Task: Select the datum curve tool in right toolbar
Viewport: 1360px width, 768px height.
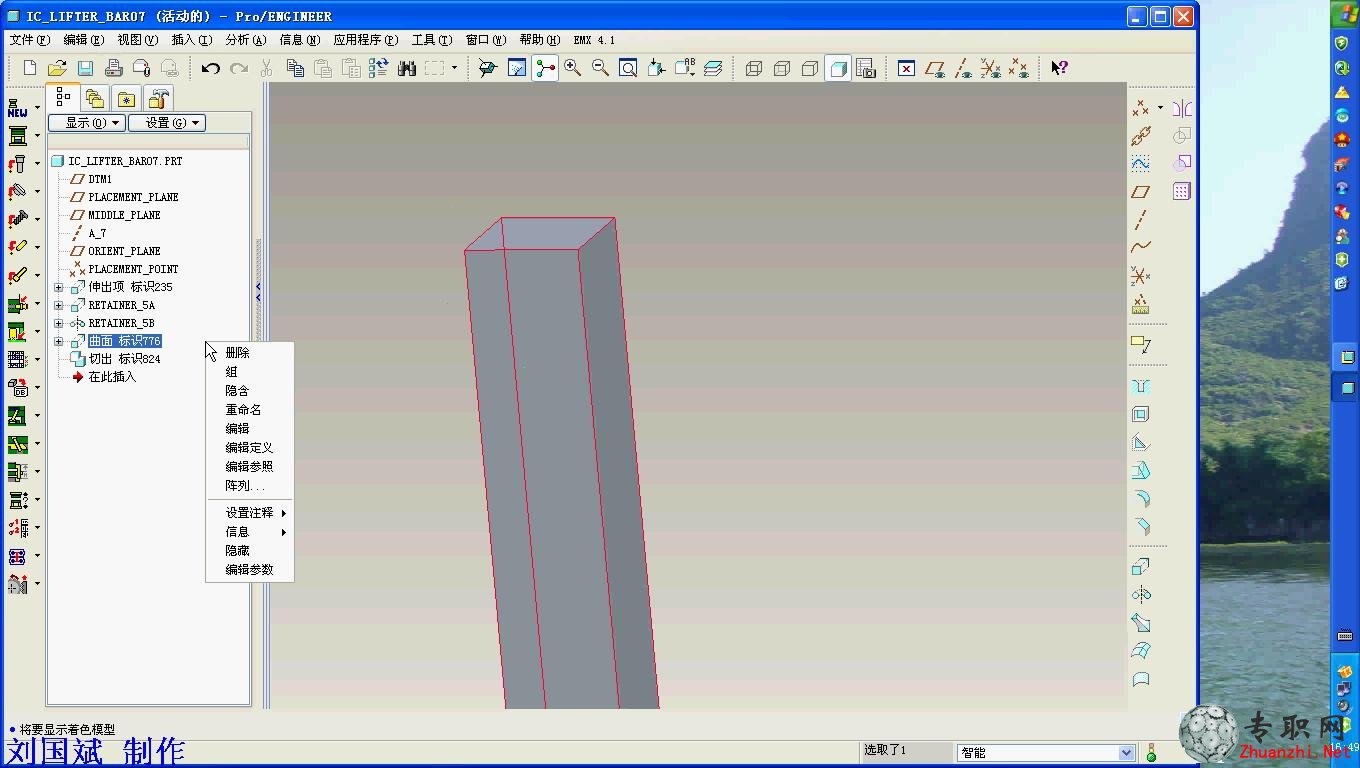Action: click(1141, 247)
